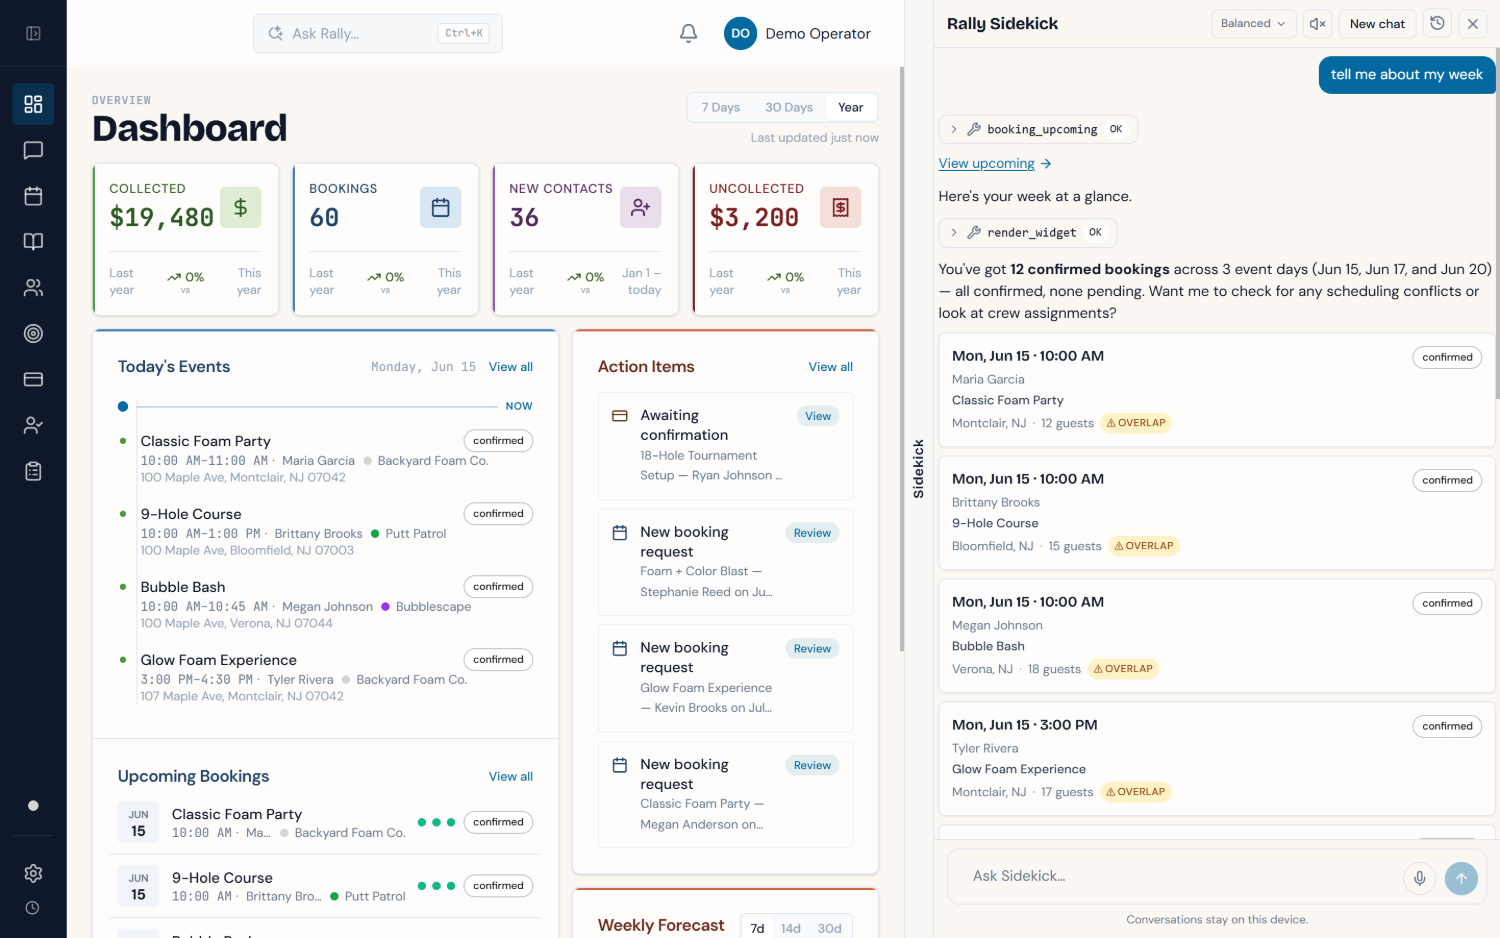Select the 14d Weekly Forecast tab
This screenshot has width=1500, height=938.
(790, 928)
